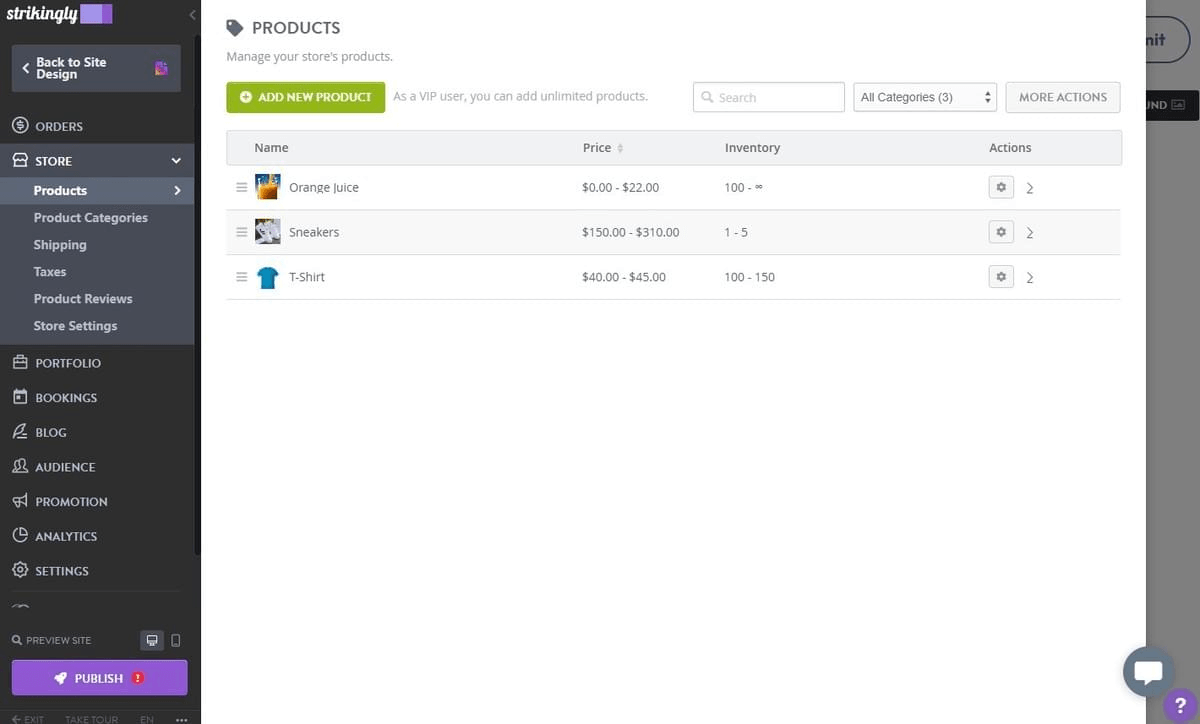Image resolution: width=1200 pixels, height=724 pixels.
Task: Open Product Categories
Action: pos(91,217)
